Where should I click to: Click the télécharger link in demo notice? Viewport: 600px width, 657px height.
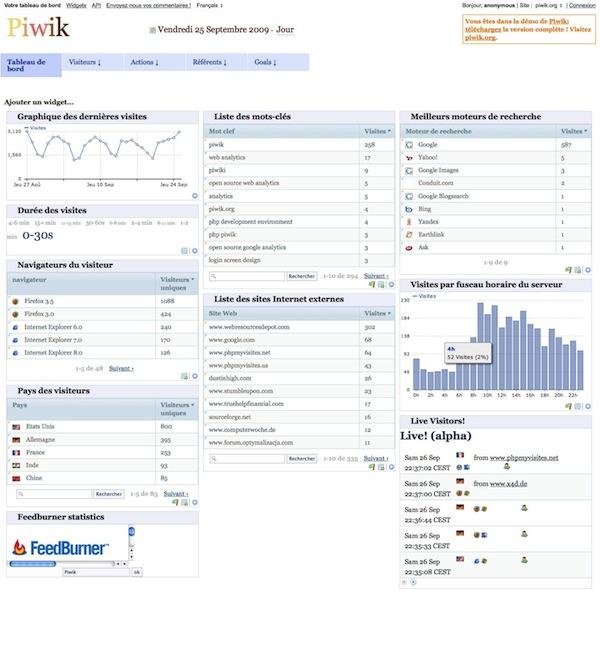coord(483,29)
